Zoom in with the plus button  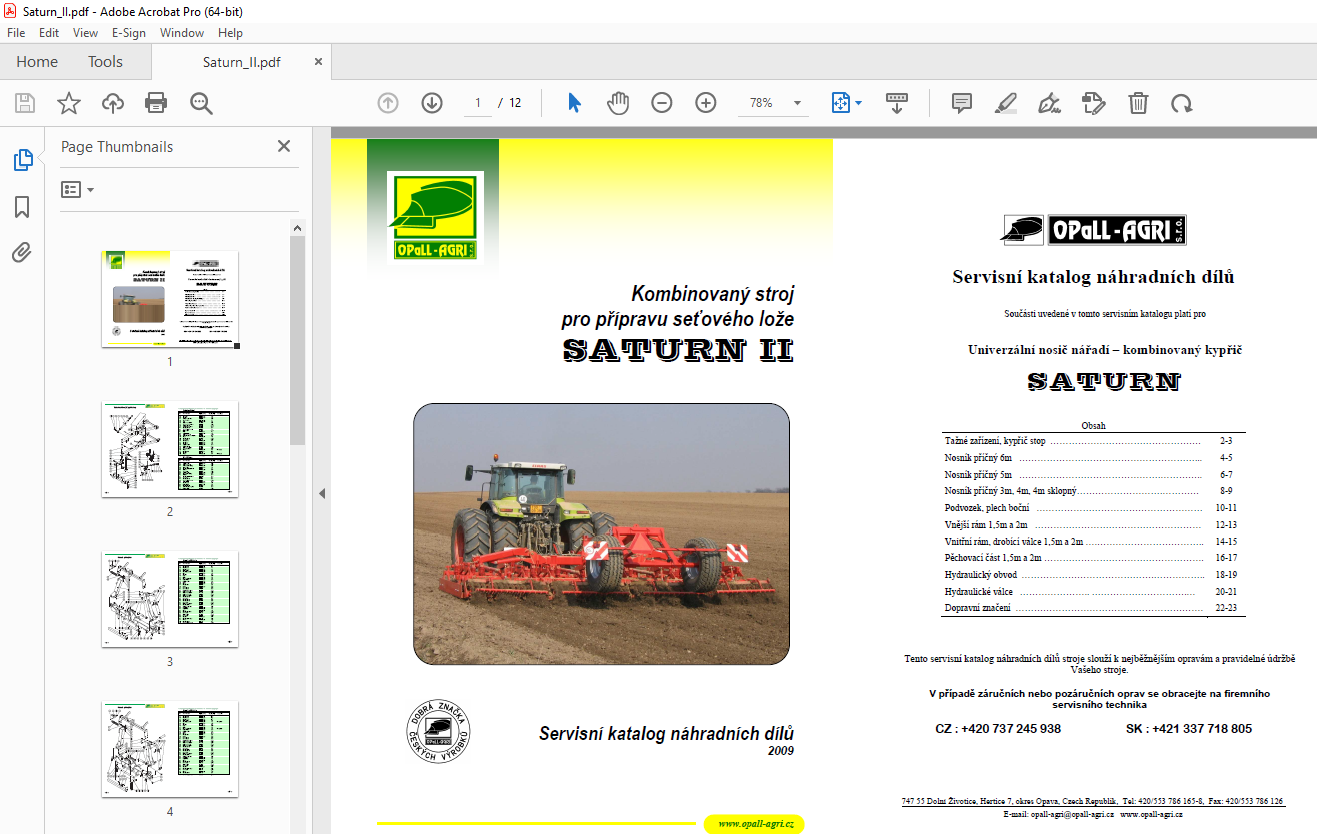[x=706, y=103]
